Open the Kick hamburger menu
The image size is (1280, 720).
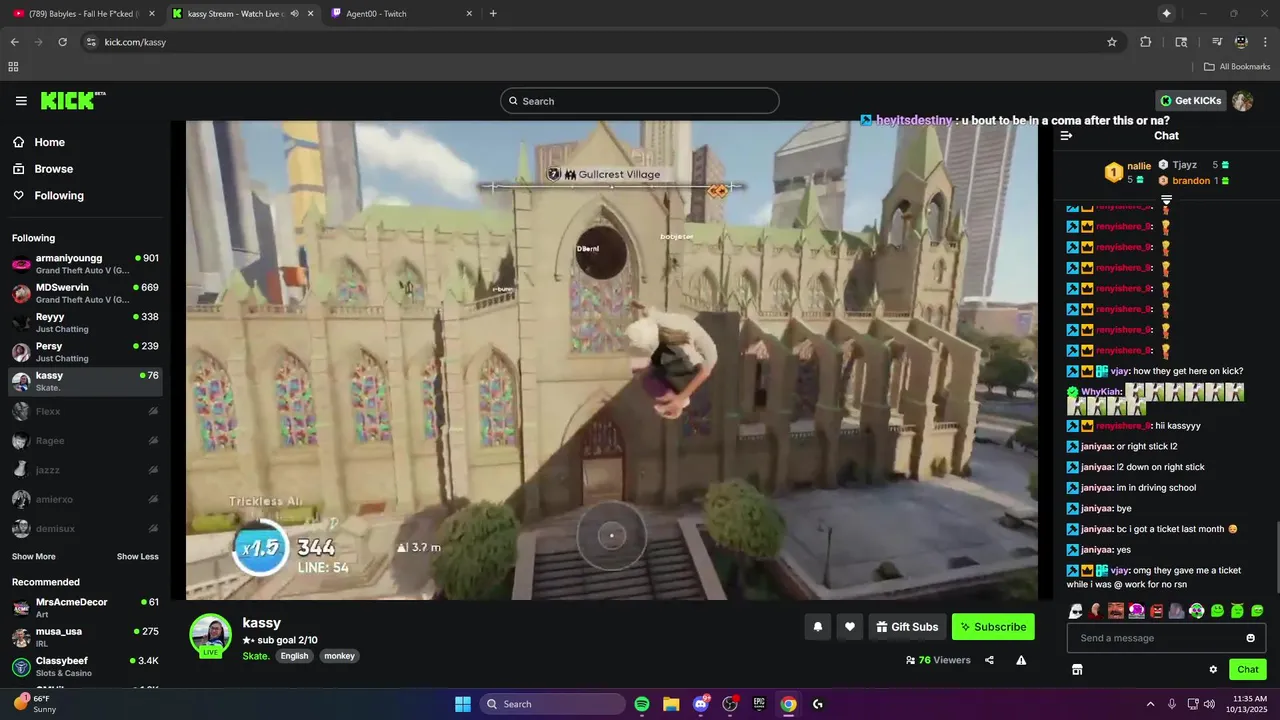21,101
